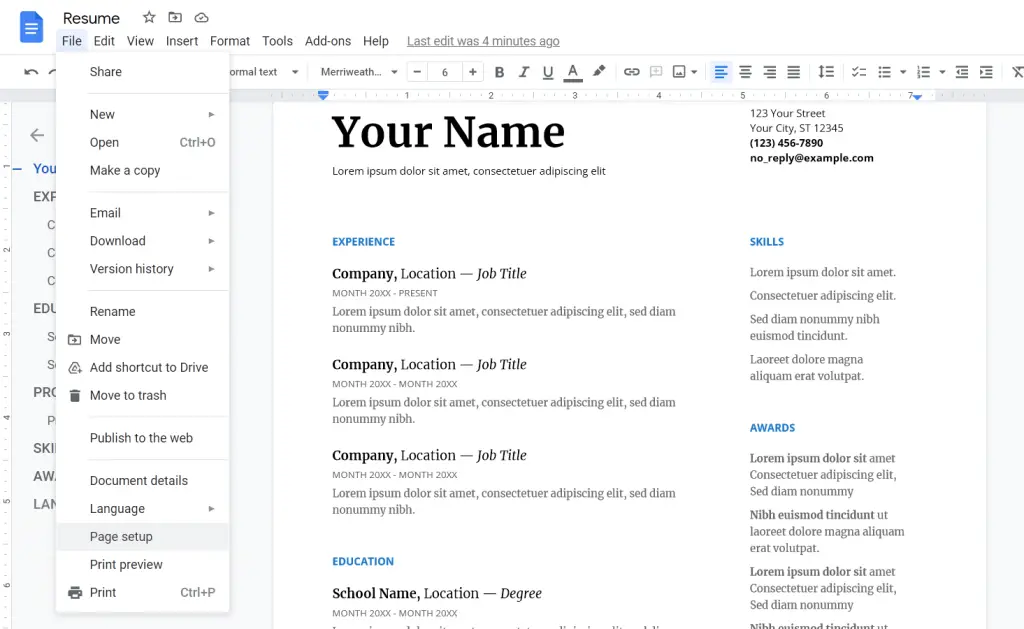This screenshot has width=1024, height=629.
Task: Click the bulleted list icon
Action: point(884,72)
